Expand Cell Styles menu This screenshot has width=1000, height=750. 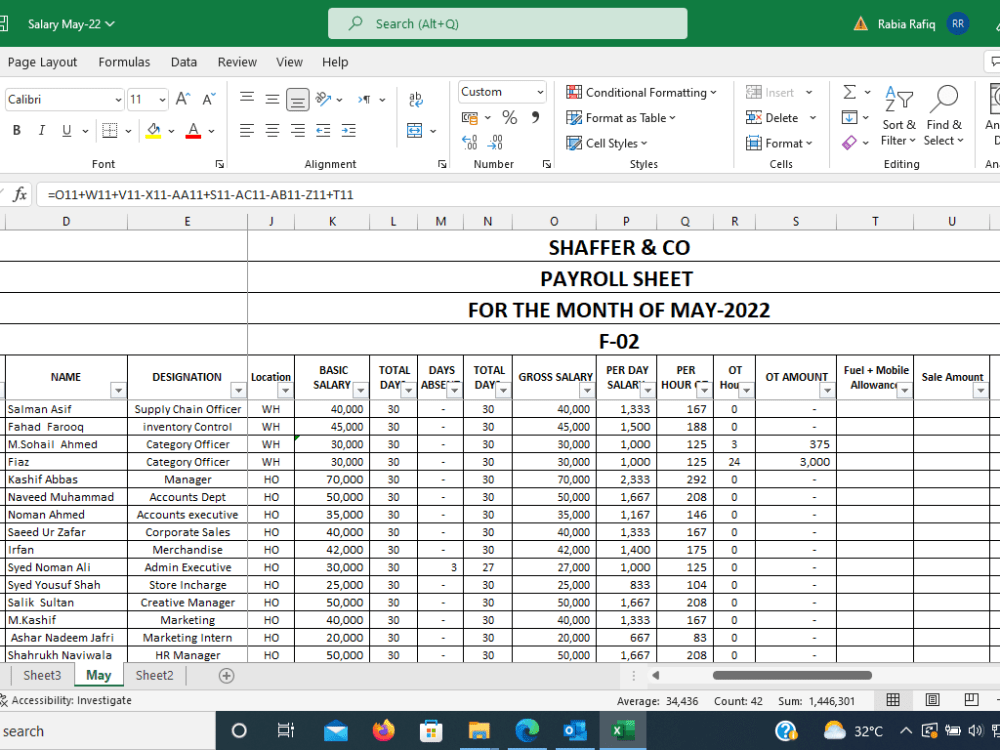coord(607,143)
